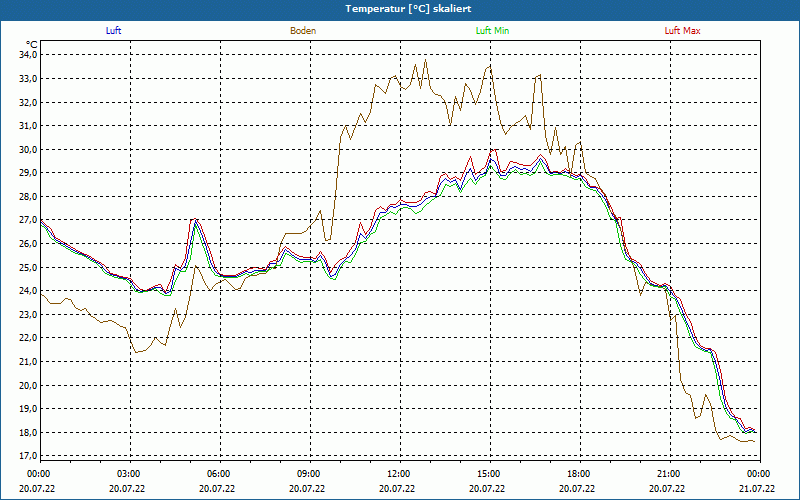Click the 34,0 y-axis label
The width and height of the screenshot is (800, 500).
tap(28, 55)
